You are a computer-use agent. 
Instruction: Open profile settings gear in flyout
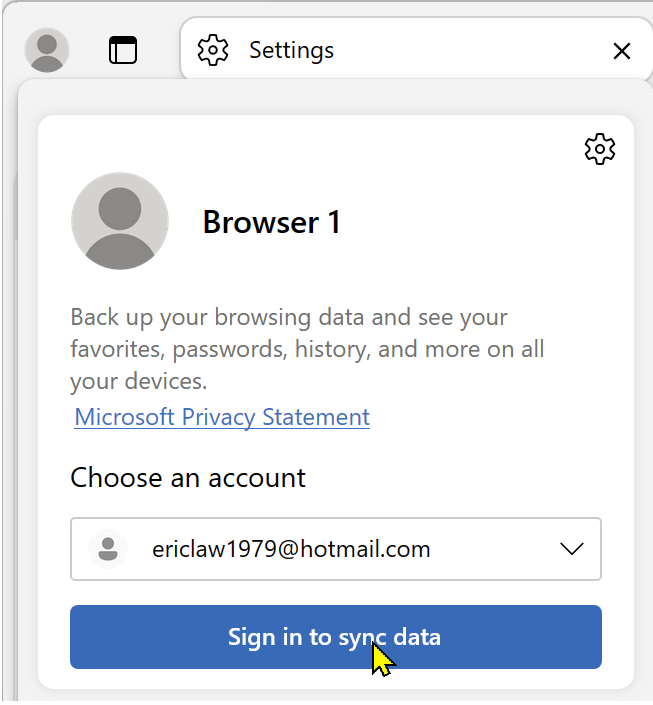click(599, 149)
